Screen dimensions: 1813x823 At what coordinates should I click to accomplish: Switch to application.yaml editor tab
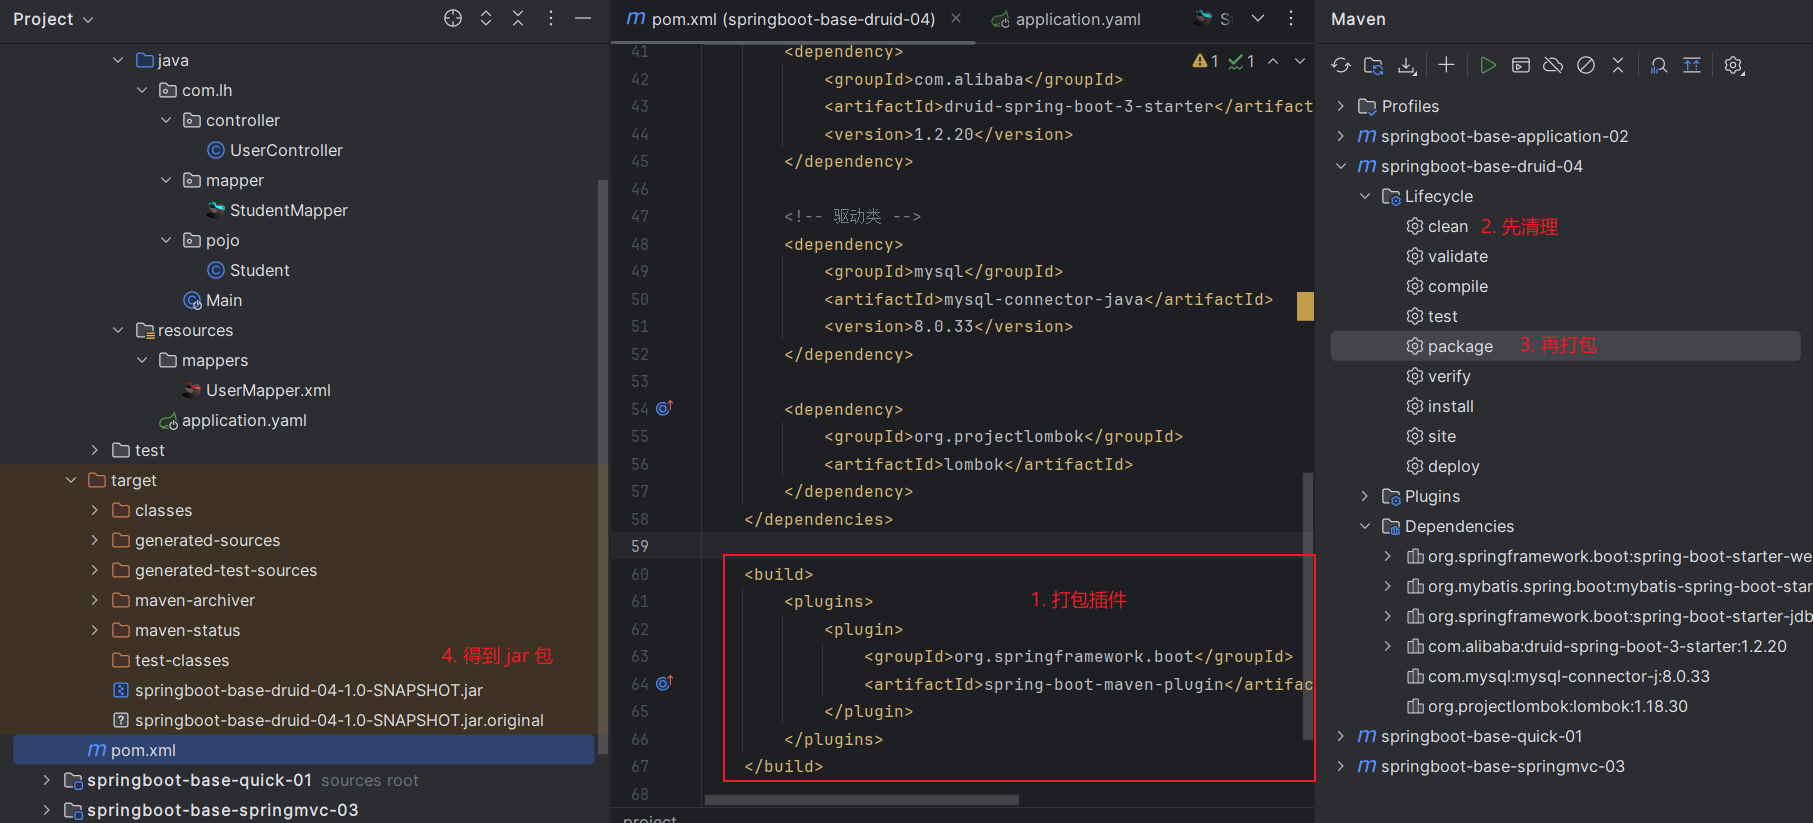1066,19
